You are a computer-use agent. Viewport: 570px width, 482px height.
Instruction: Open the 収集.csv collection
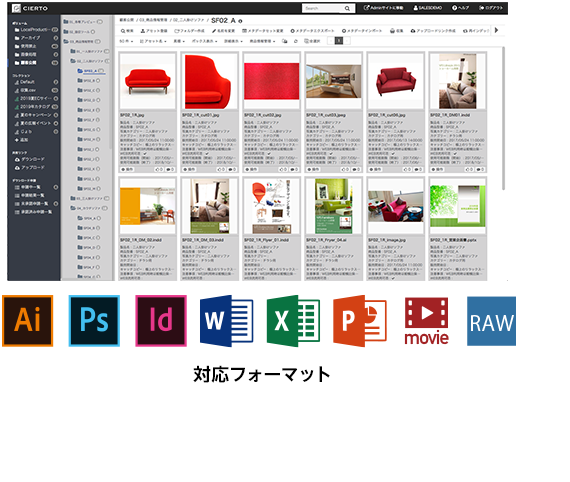click(x=36, y=90)
